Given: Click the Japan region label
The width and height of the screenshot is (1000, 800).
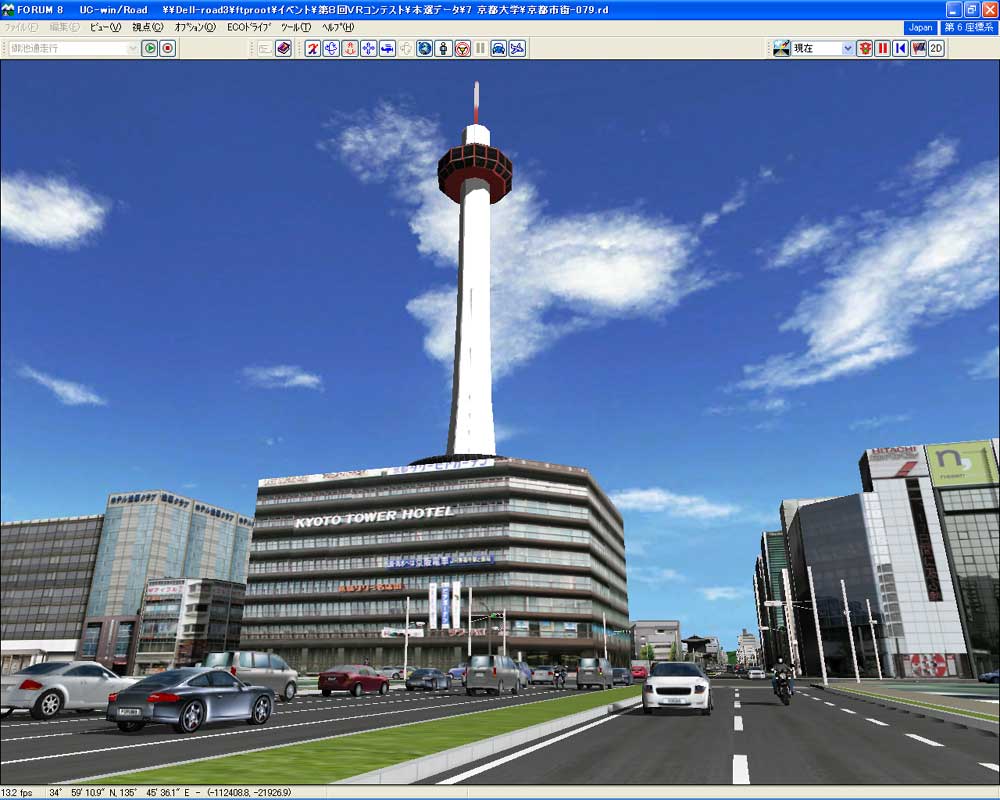Looking at the screenshot, I should pos(920,27).
